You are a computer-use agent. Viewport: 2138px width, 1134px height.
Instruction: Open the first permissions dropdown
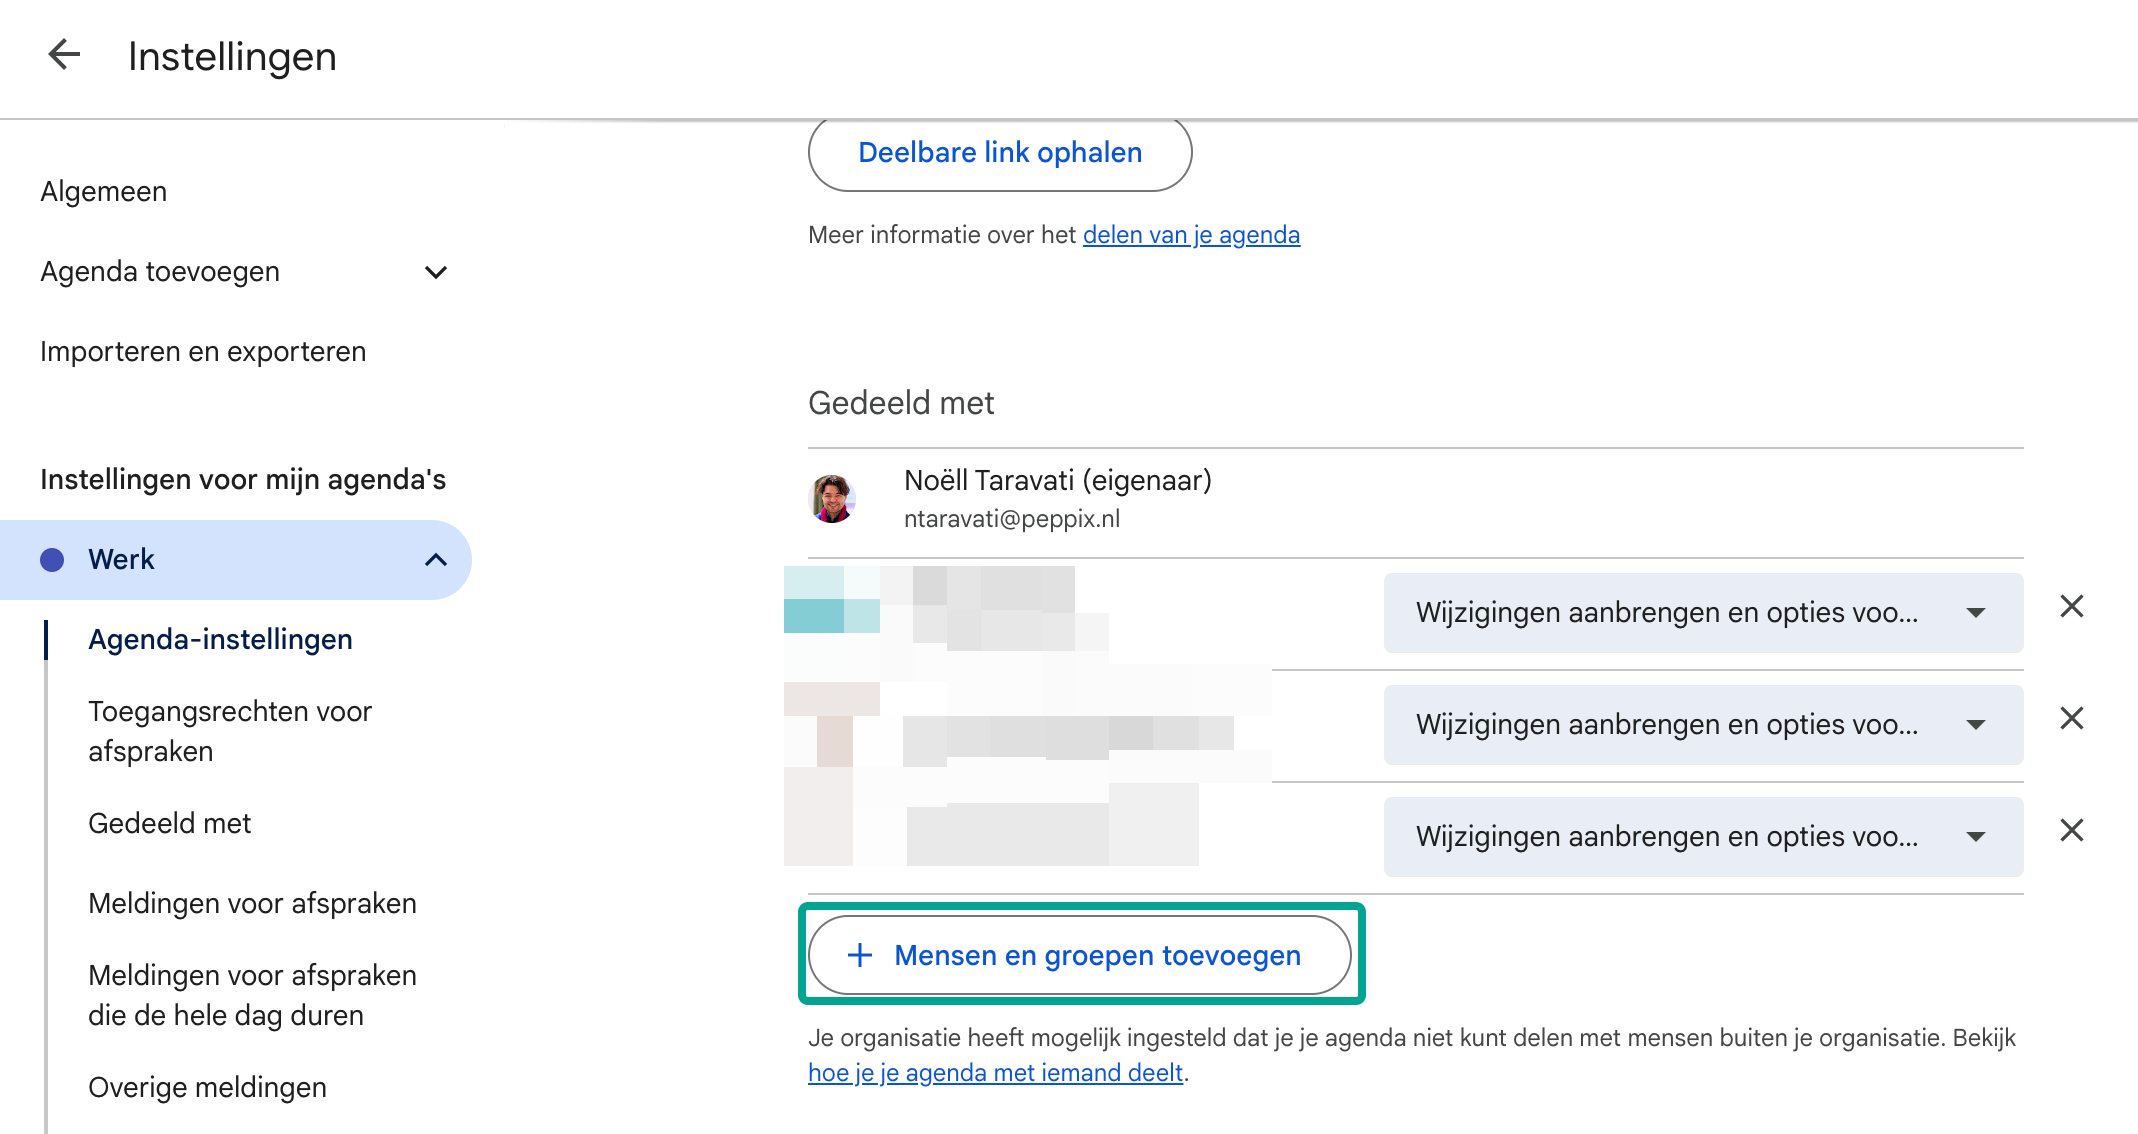tap(1703, 613)
